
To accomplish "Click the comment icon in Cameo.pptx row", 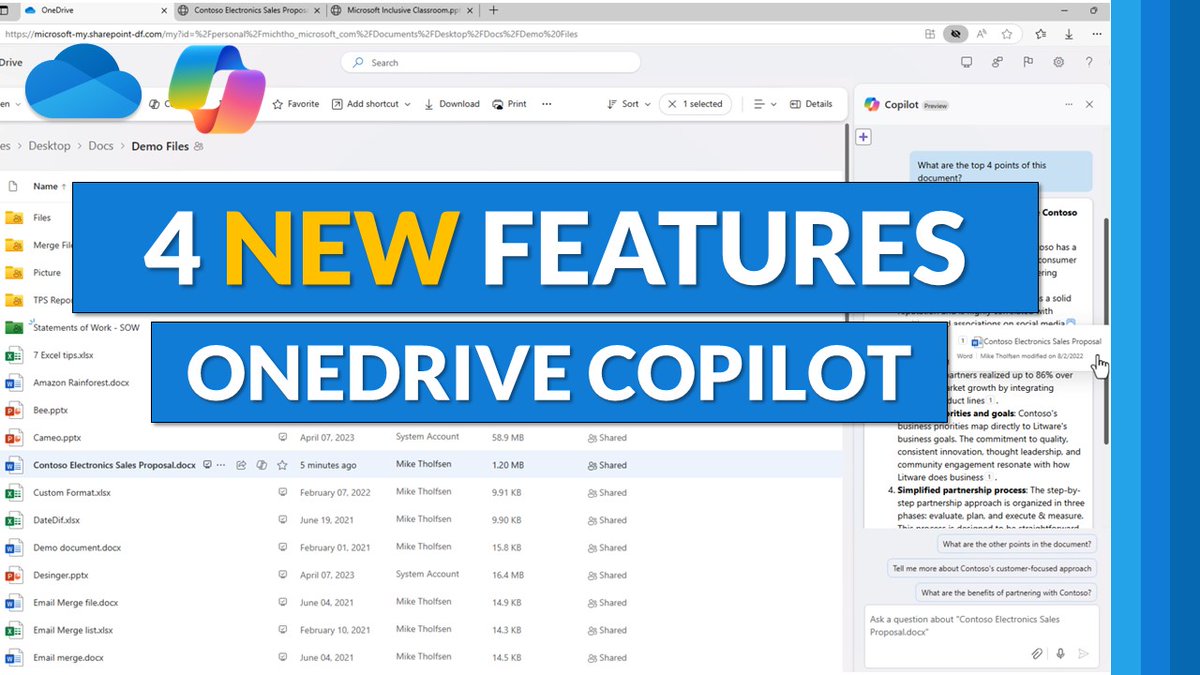I will [x=283, y=437].
